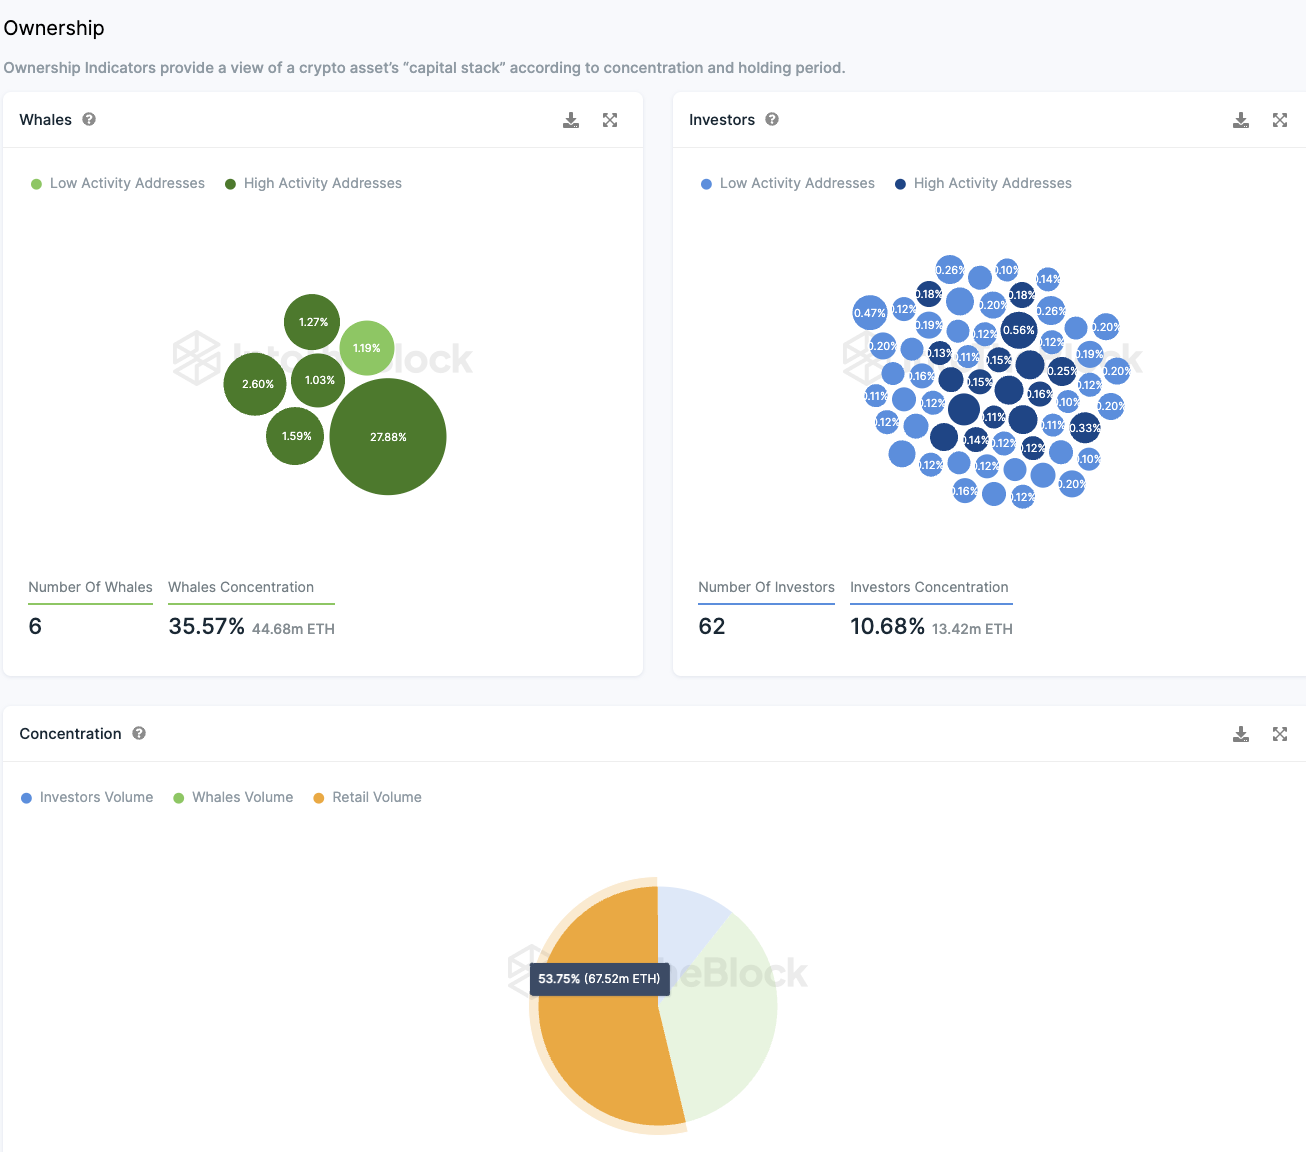
Task: Download the Investors chart data
Action: click(1241, 120)
